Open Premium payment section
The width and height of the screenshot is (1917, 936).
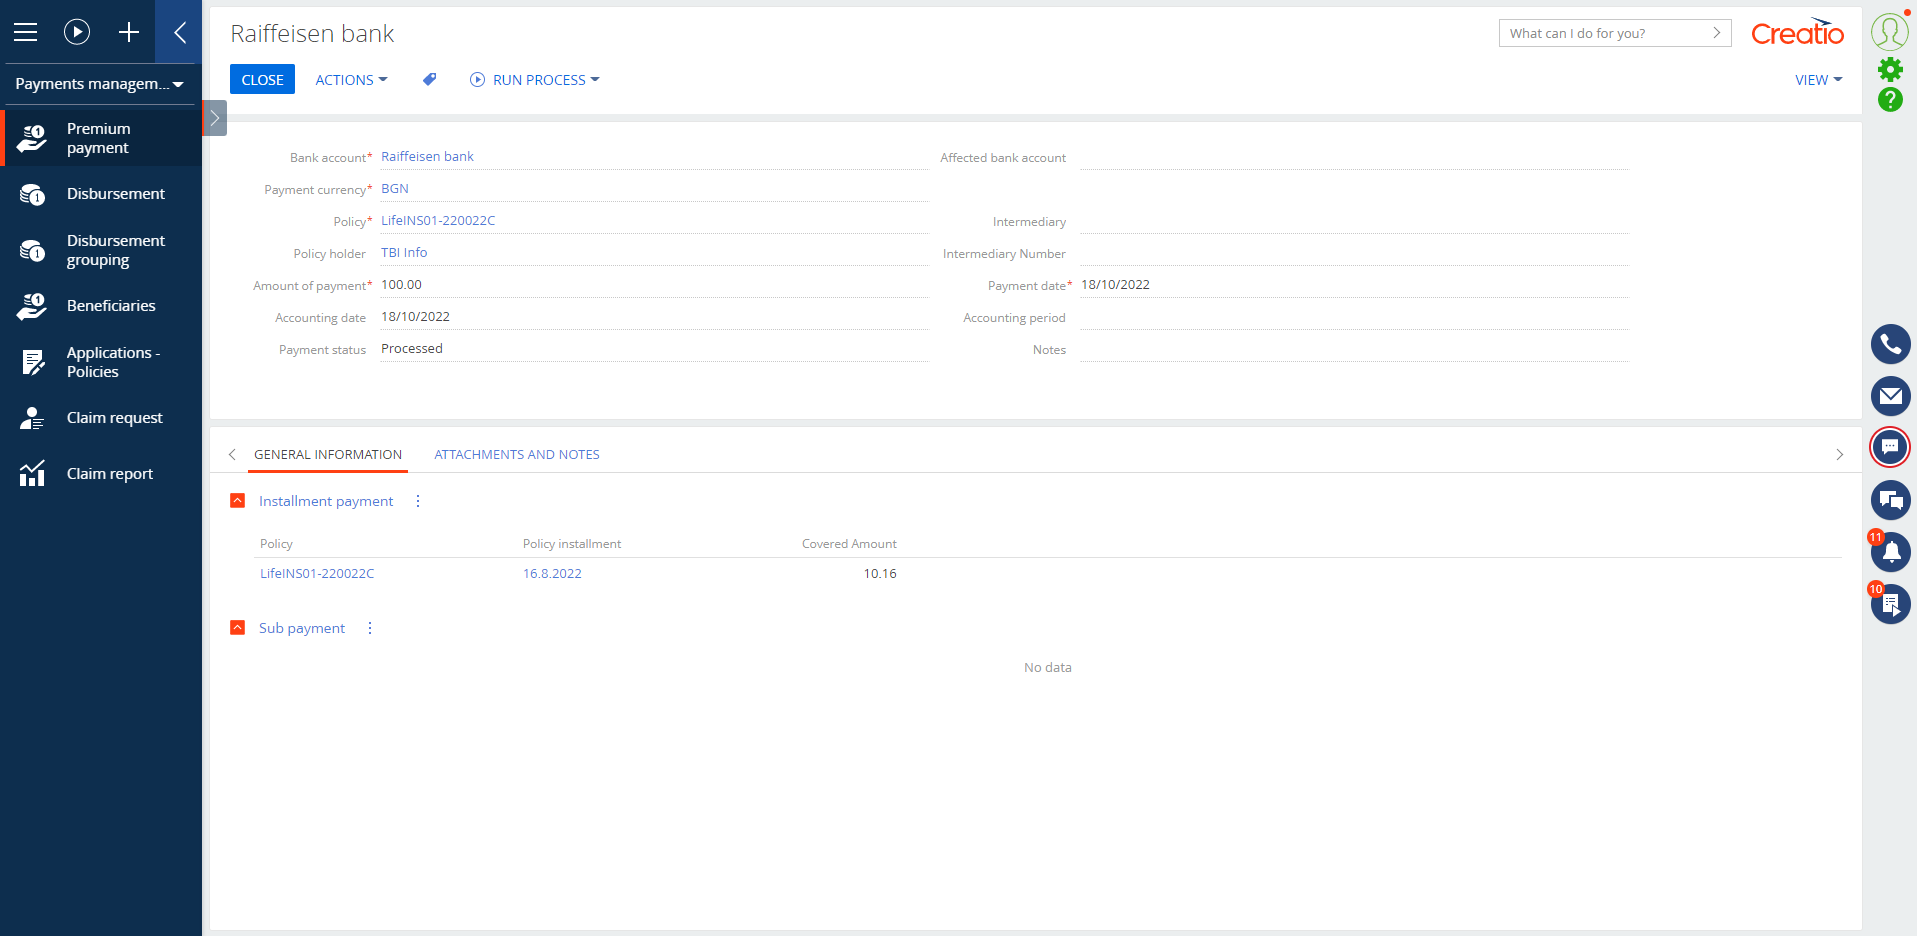[x=101, y=138]
